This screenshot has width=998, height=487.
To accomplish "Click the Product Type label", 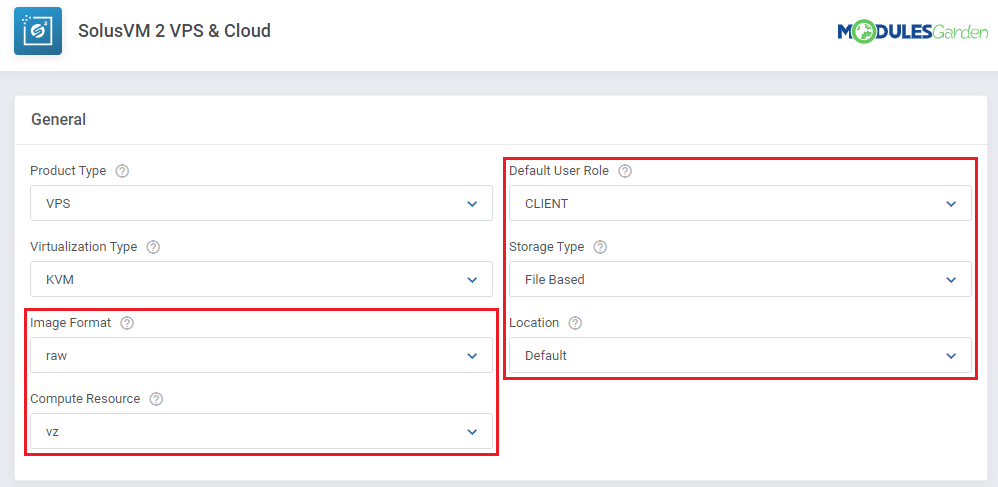I will click(68, 171).
